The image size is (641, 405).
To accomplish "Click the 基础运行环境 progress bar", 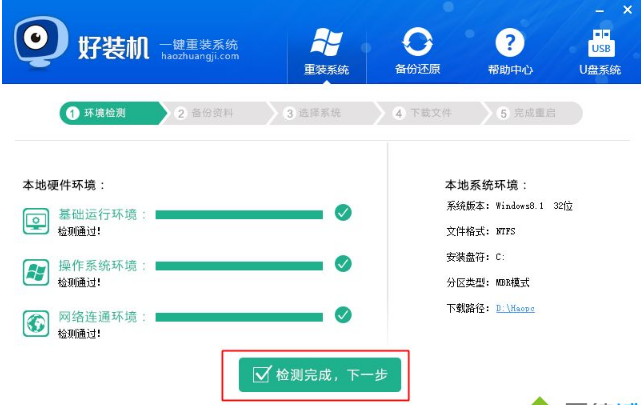I will coord(239,215).
